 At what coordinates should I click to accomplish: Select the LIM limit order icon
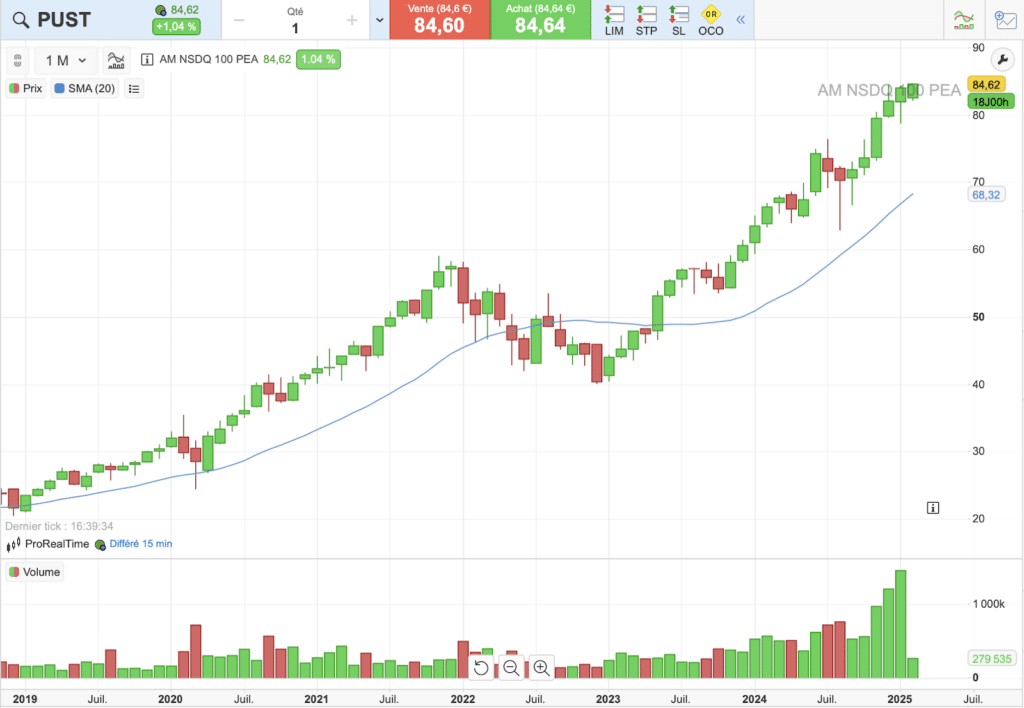point(614,20)
